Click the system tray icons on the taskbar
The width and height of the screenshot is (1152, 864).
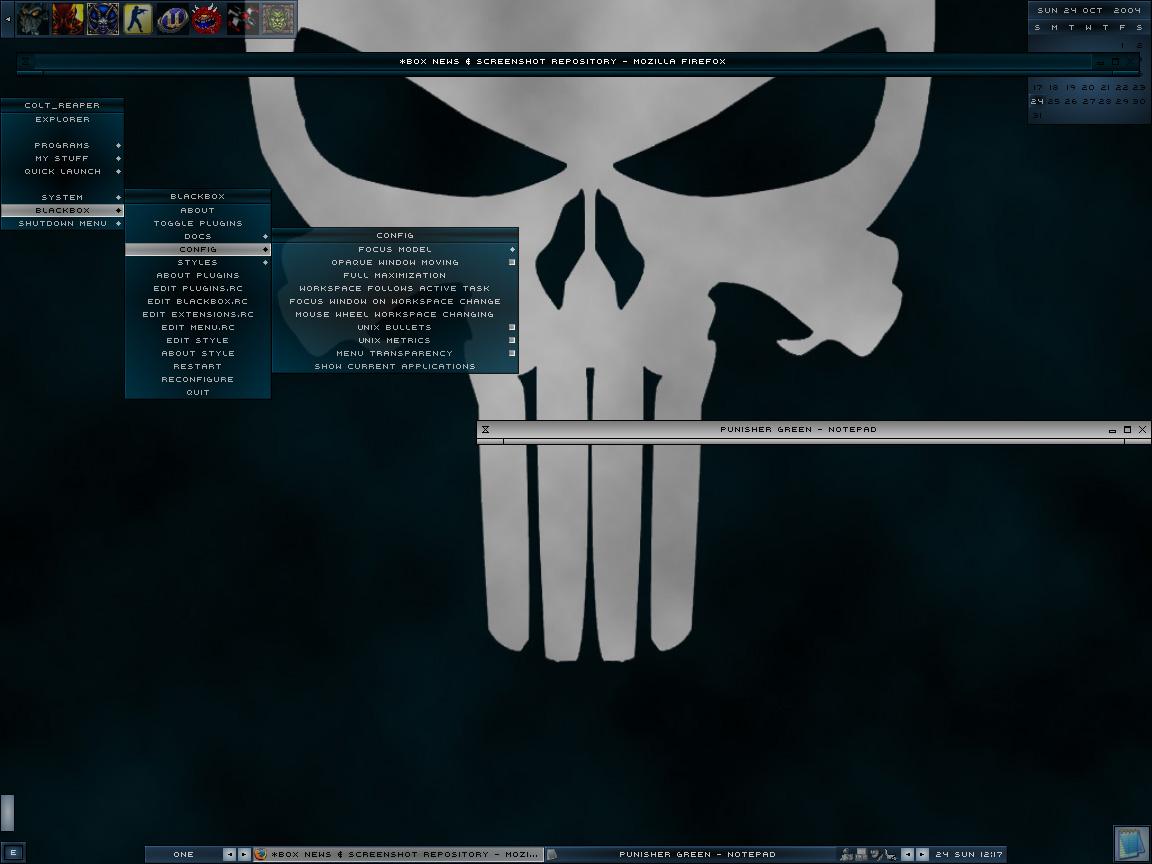pos(868,854)
